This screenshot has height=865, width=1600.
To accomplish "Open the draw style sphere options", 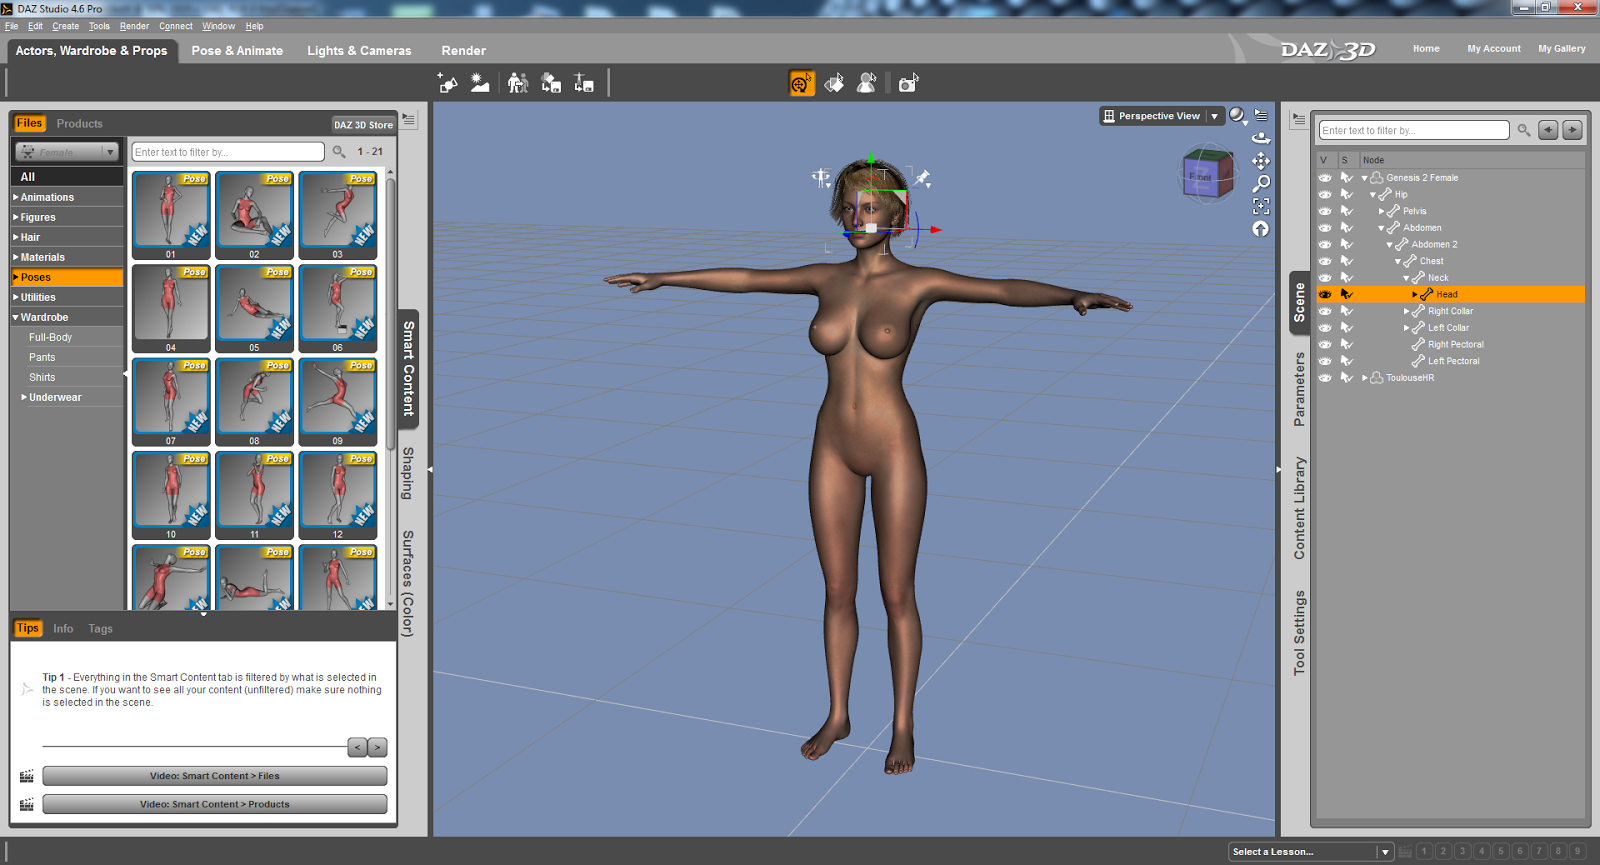I will point(1239,116).
